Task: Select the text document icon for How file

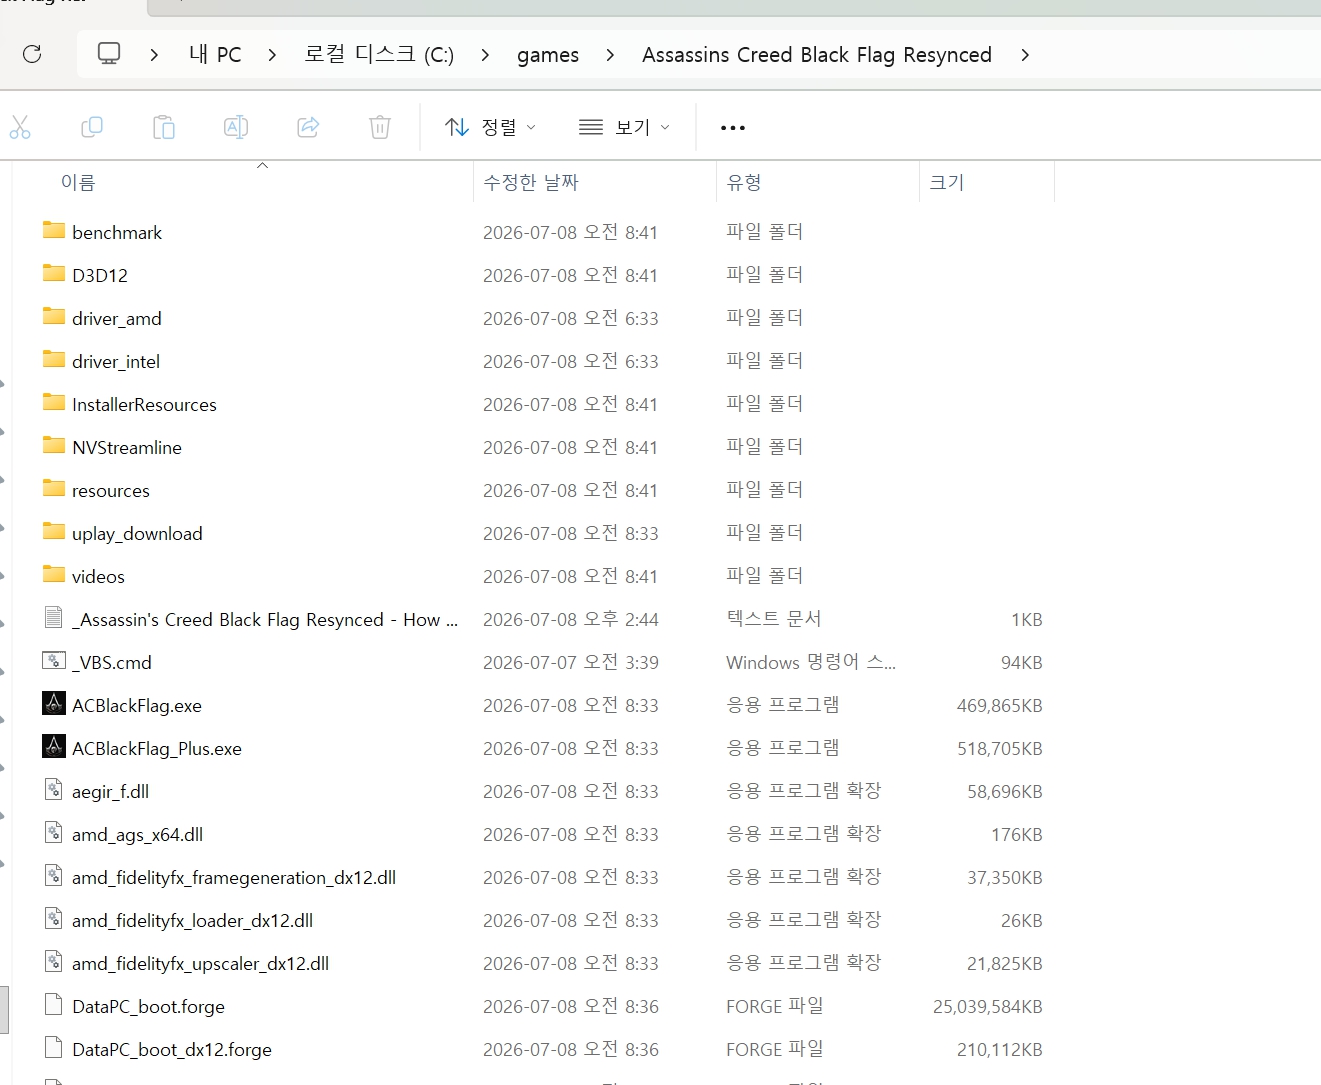Action: click(54, 617)
